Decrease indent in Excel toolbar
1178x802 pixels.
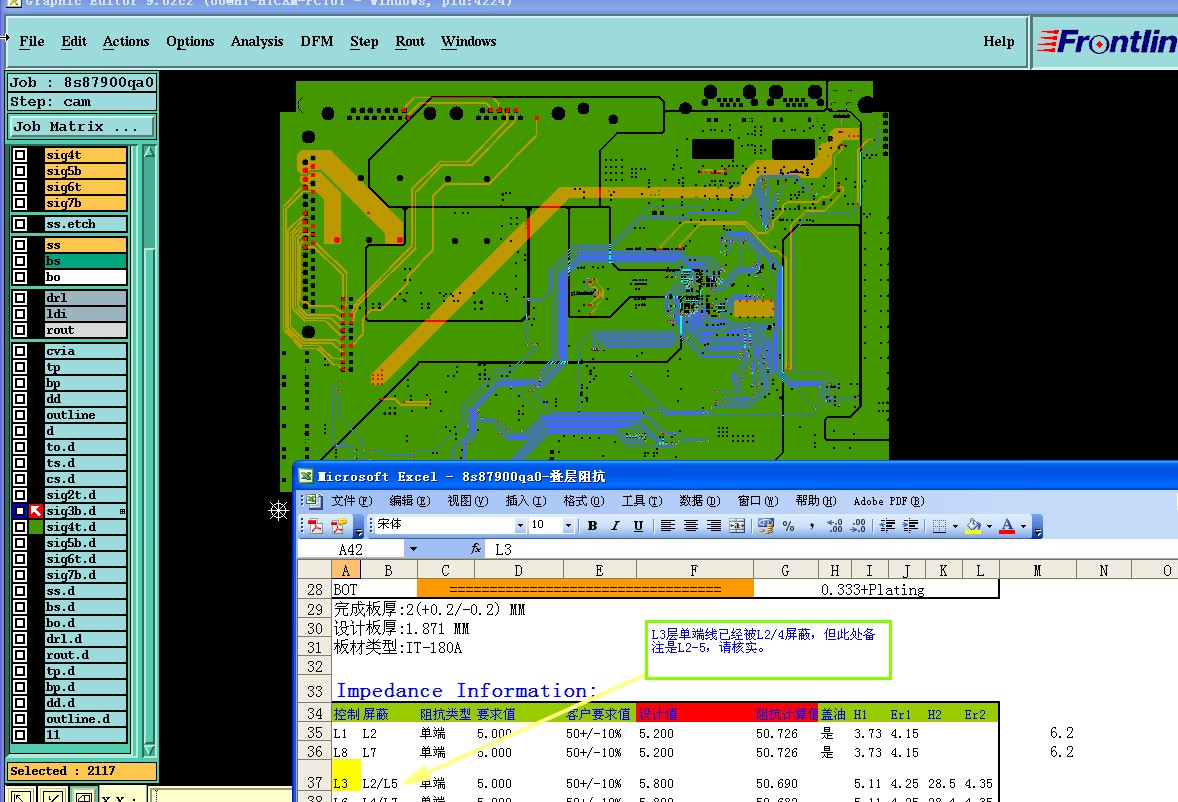(887, 526)
